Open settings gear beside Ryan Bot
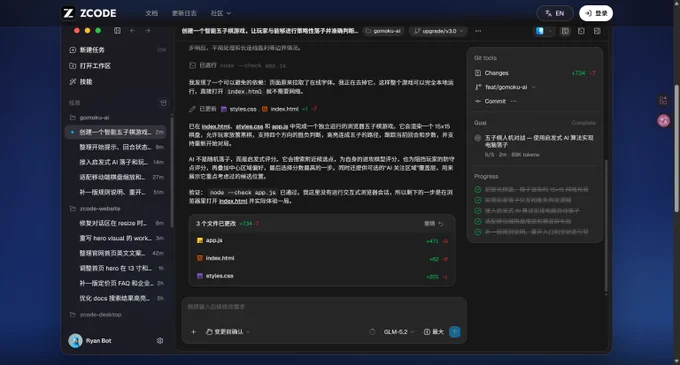This screenshot has width=680, height=365. pyautogui.click(x=160, y=341)
